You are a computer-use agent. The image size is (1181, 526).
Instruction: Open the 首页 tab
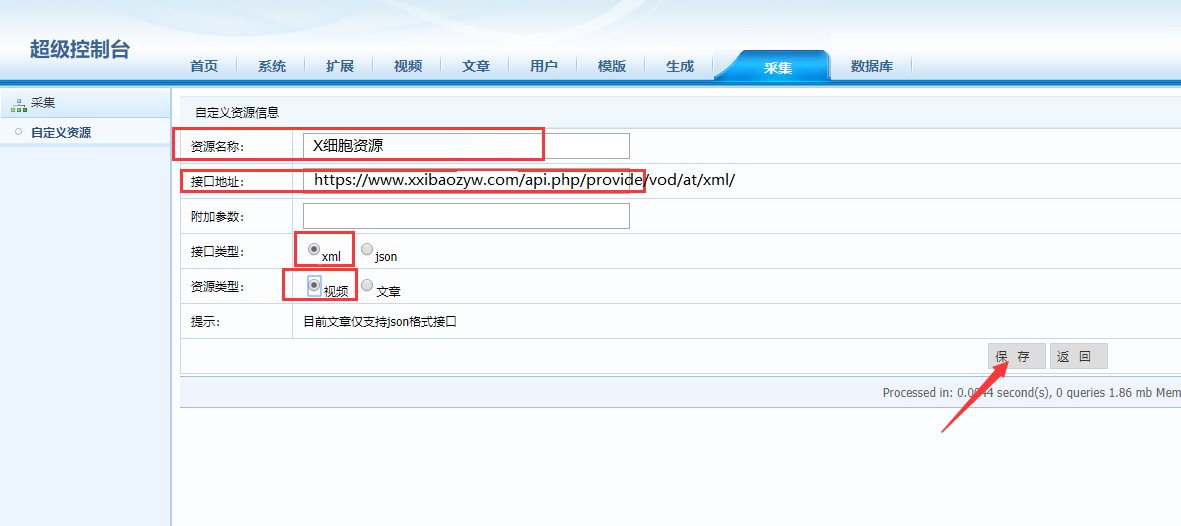tap(204, 66)
